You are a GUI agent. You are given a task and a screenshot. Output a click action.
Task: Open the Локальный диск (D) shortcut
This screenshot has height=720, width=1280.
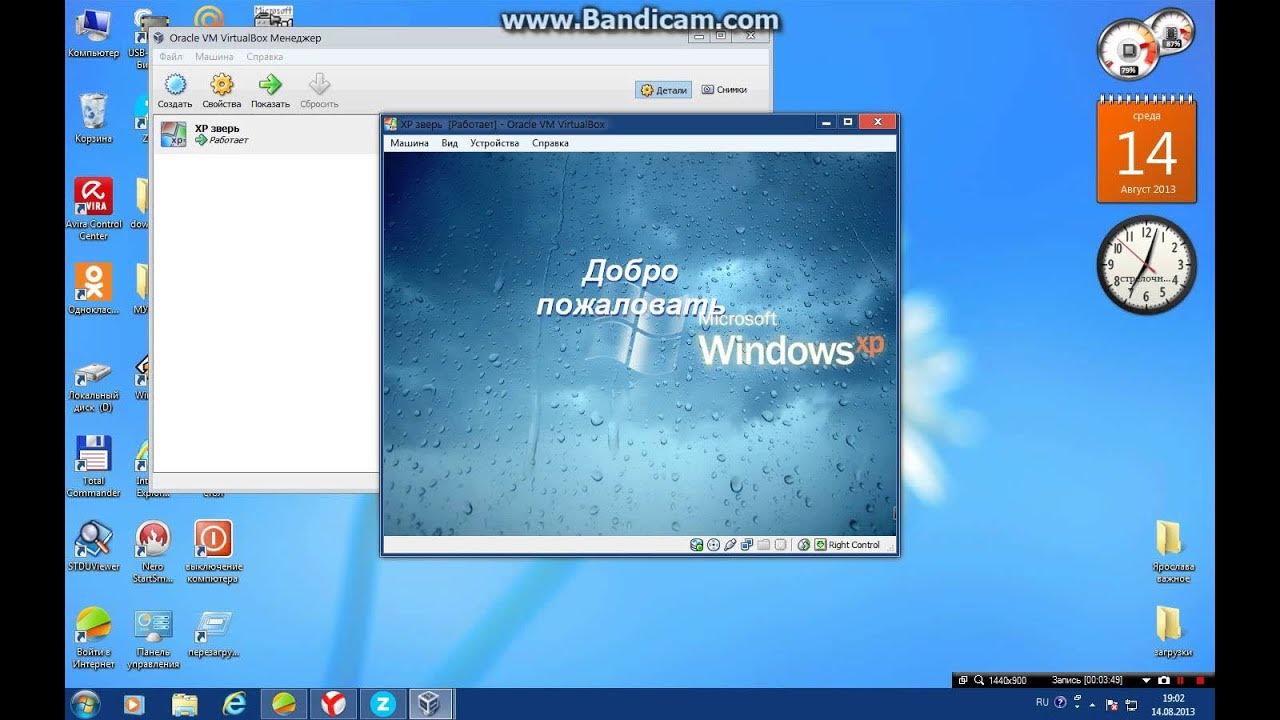tap(94, 387)
